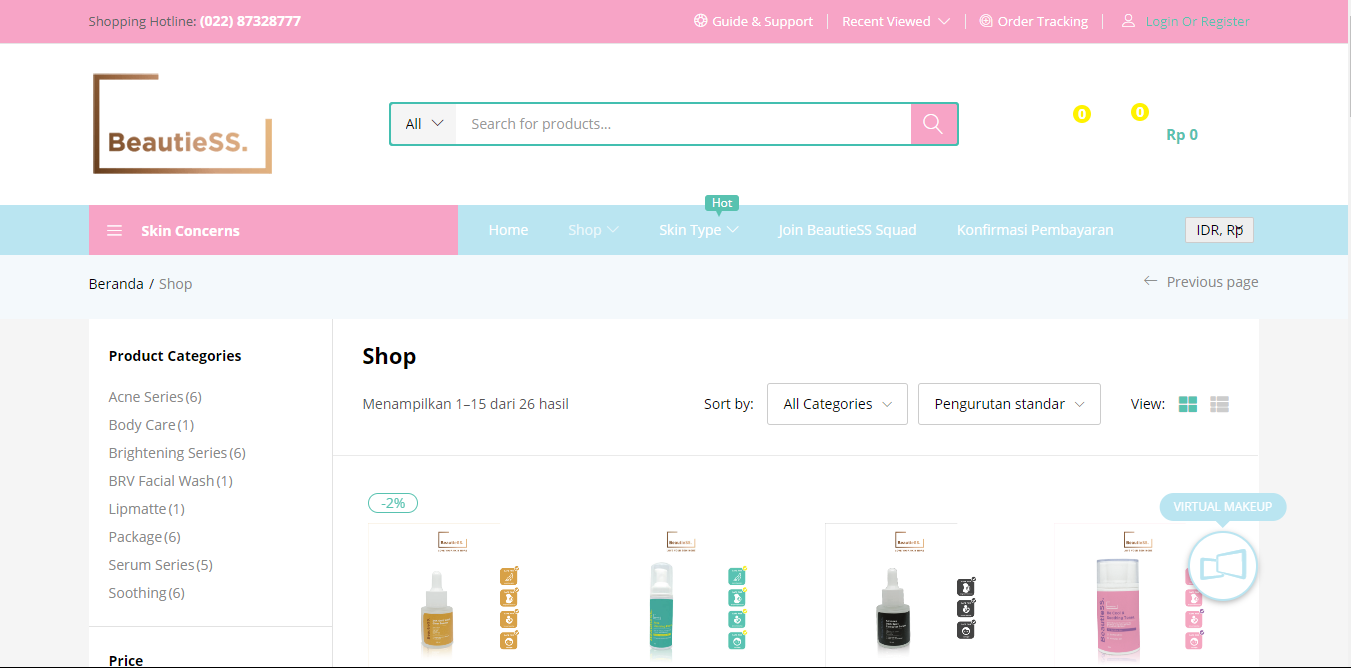This screenshot has width=1351, height=668.
Task: Select the Body Care category
Action: (x=142, y=425)
